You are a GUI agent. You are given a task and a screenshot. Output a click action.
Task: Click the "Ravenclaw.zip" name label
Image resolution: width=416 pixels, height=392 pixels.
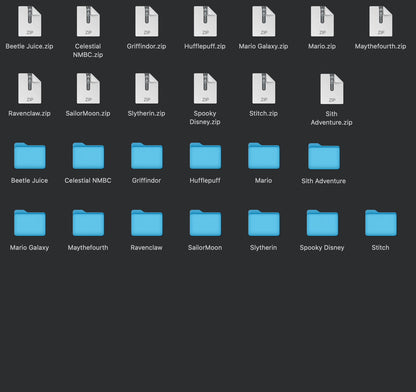coord(29,113)
